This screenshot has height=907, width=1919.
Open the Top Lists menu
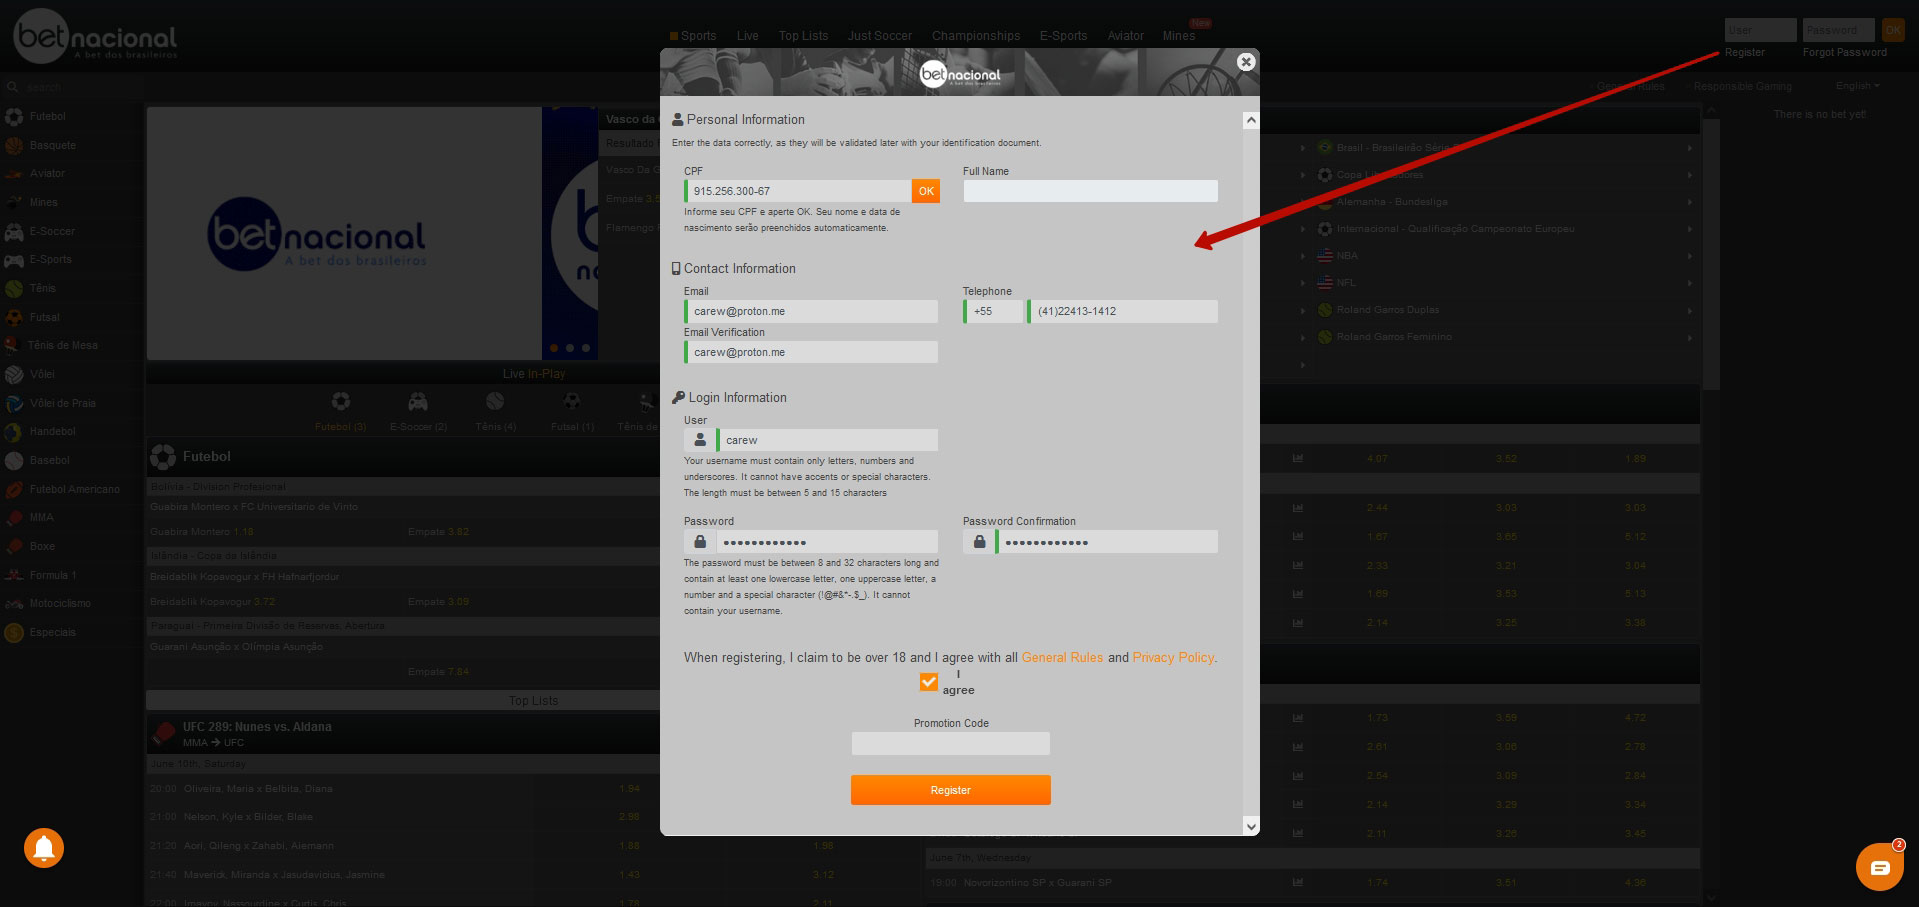(x=803, y=36)
